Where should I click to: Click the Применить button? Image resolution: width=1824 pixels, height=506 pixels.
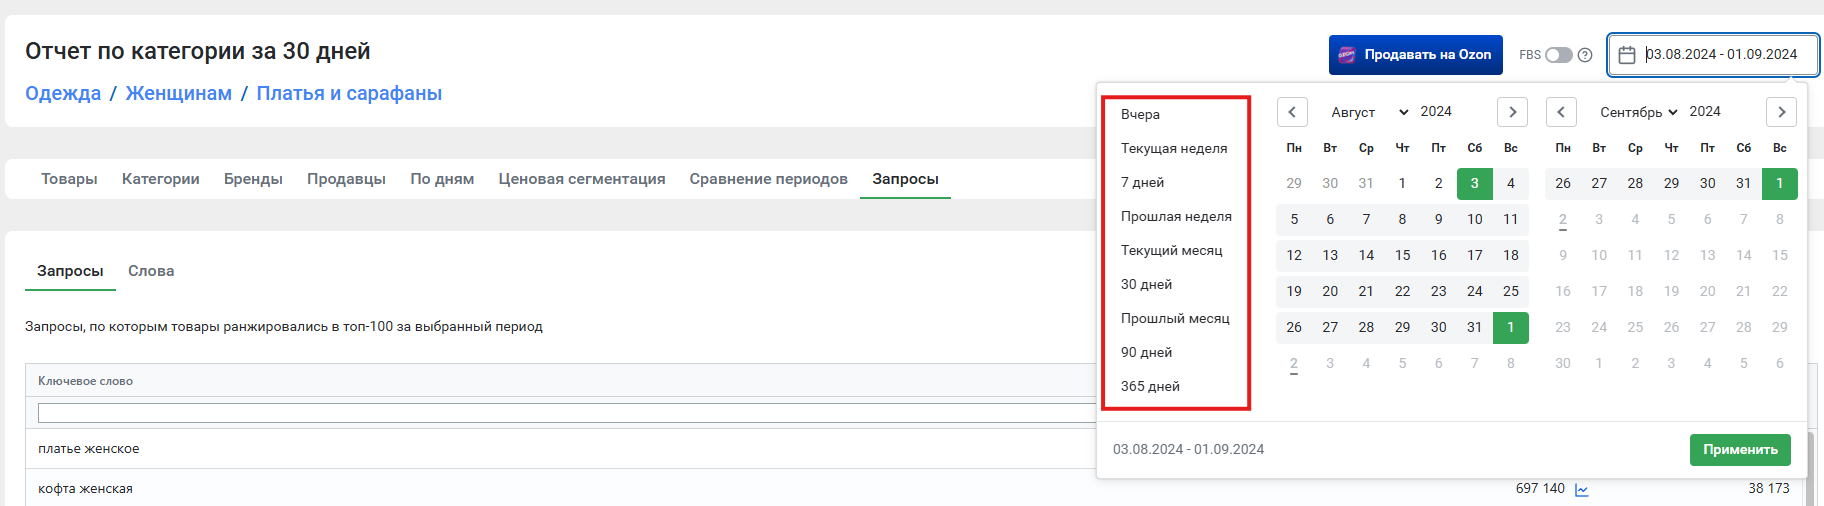(1740, 450)
